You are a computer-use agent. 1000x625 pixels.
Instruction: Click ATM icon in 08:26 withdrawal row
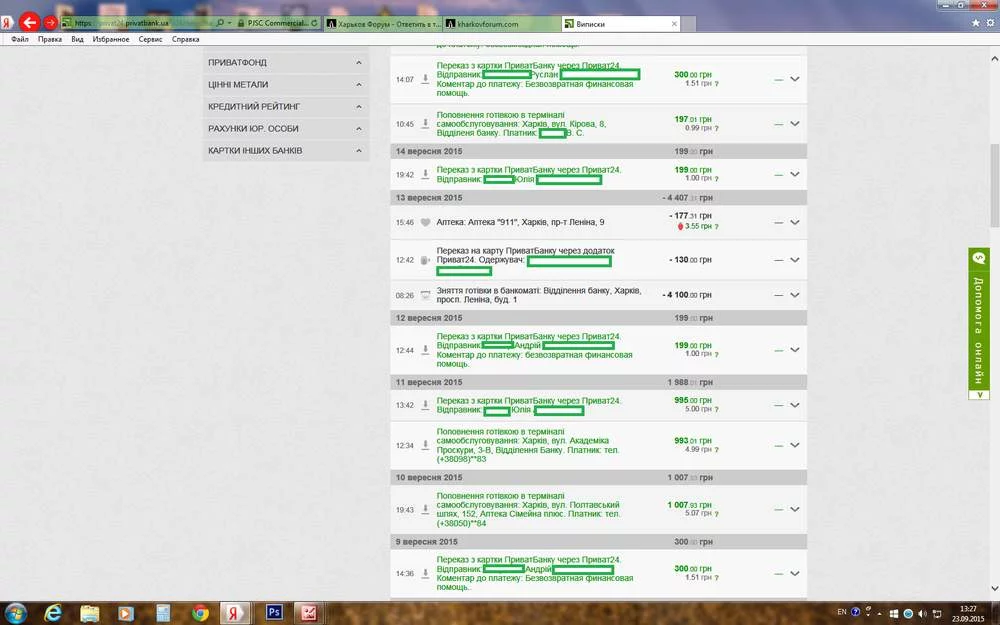(425, 295)
